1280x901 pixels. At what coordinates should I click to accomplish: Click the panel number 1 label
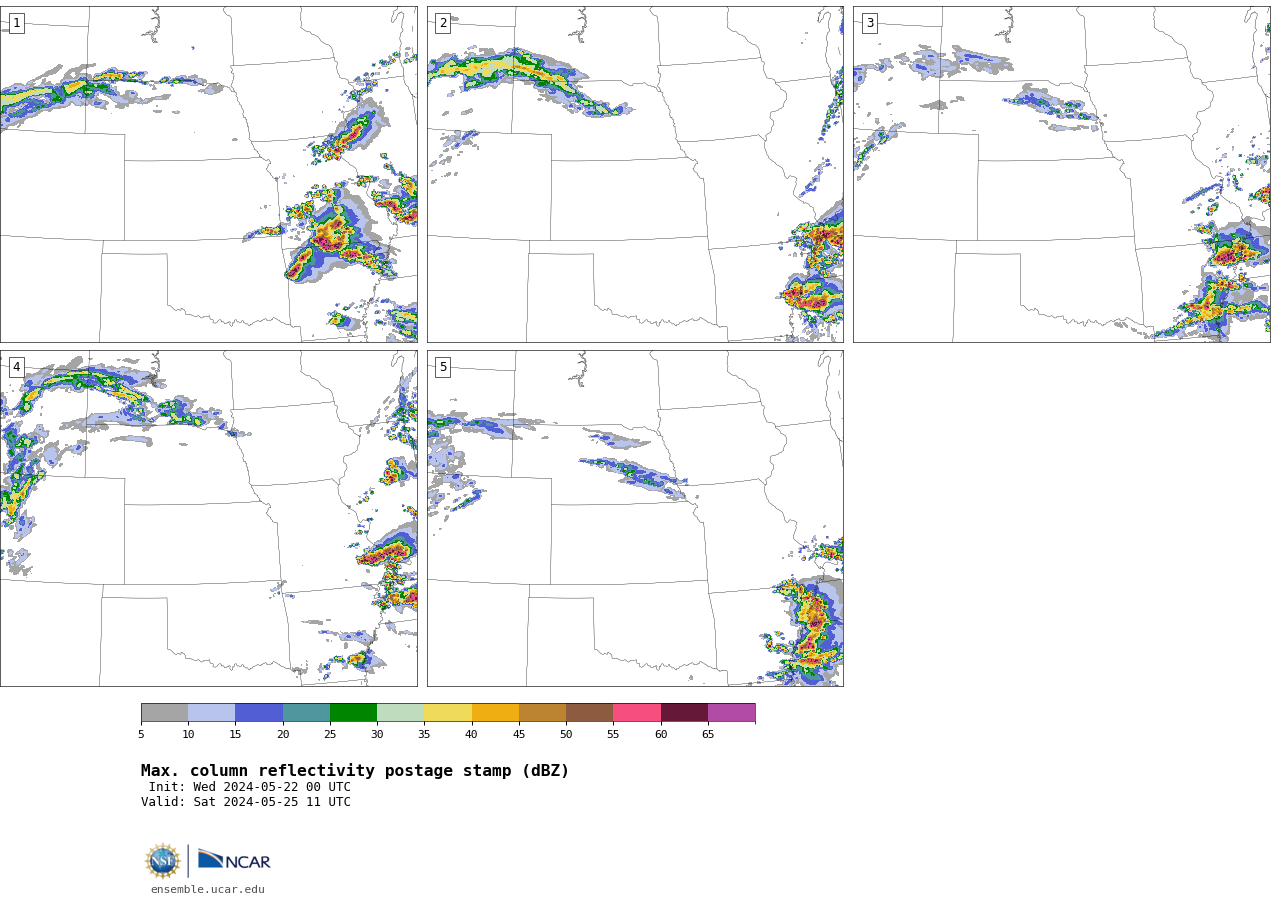[x=16, y=23]
